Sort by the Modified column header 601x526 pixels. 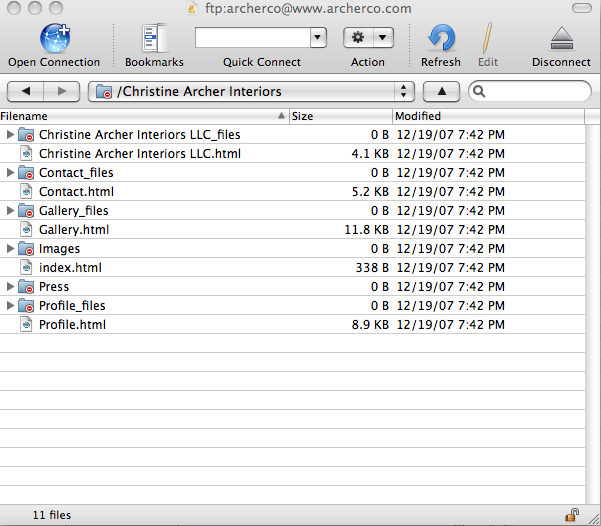(x=488, y=116)
